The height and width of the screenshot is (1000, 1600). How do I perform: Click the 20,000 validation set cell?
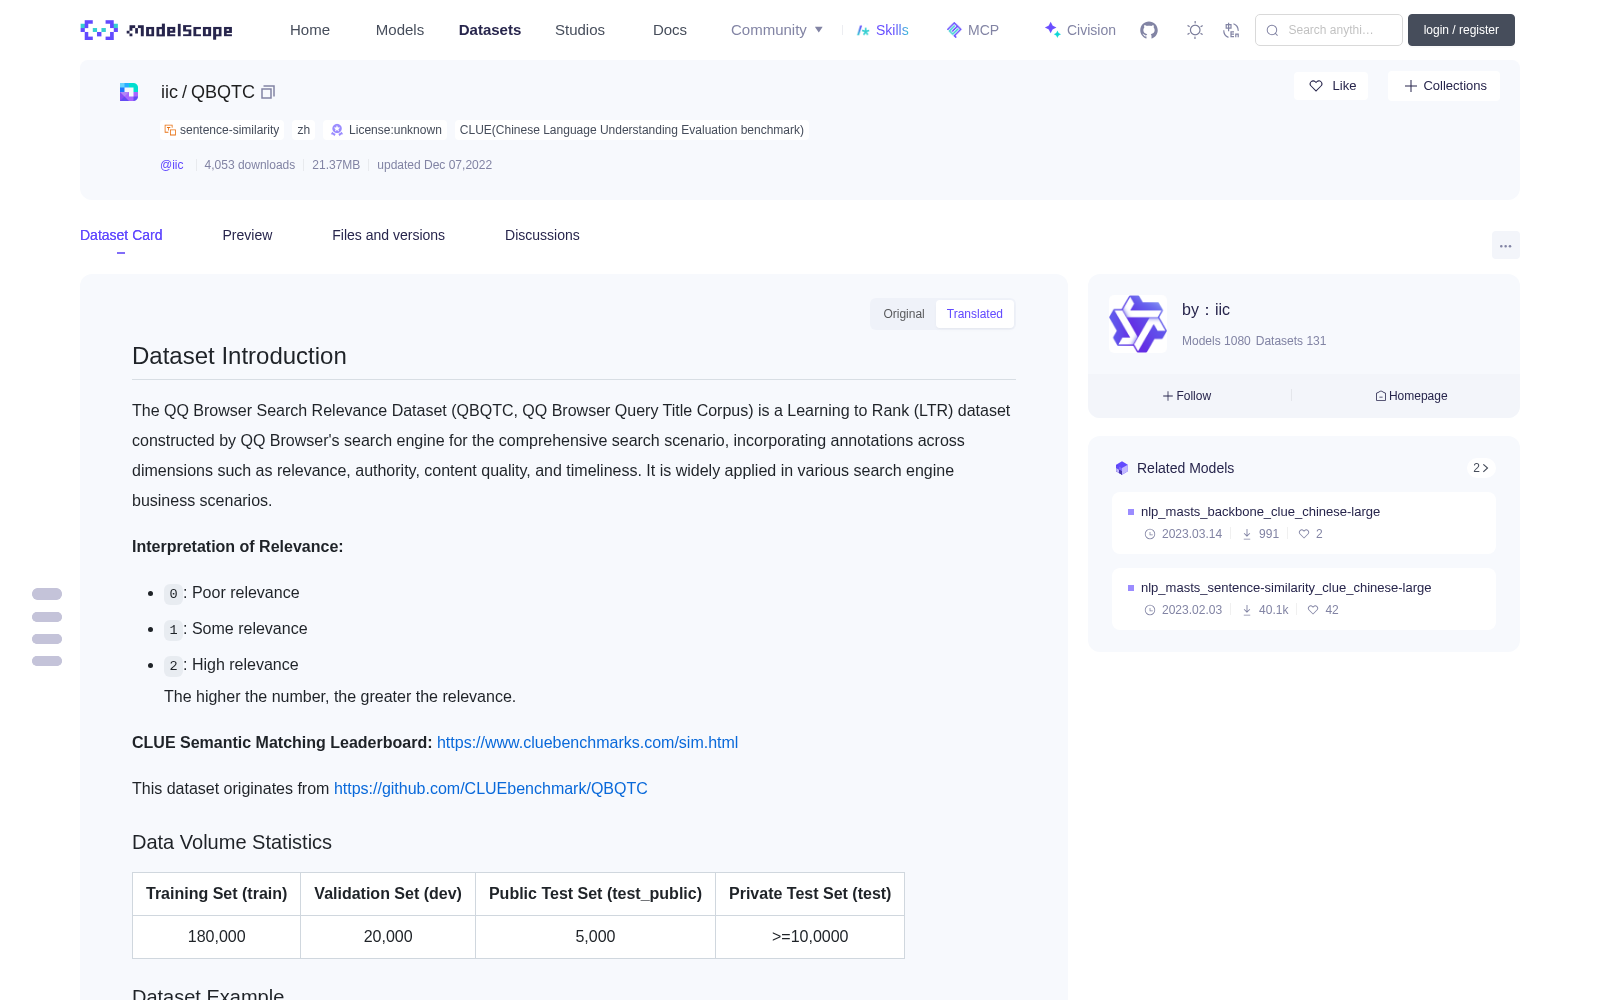click(388, 937)
